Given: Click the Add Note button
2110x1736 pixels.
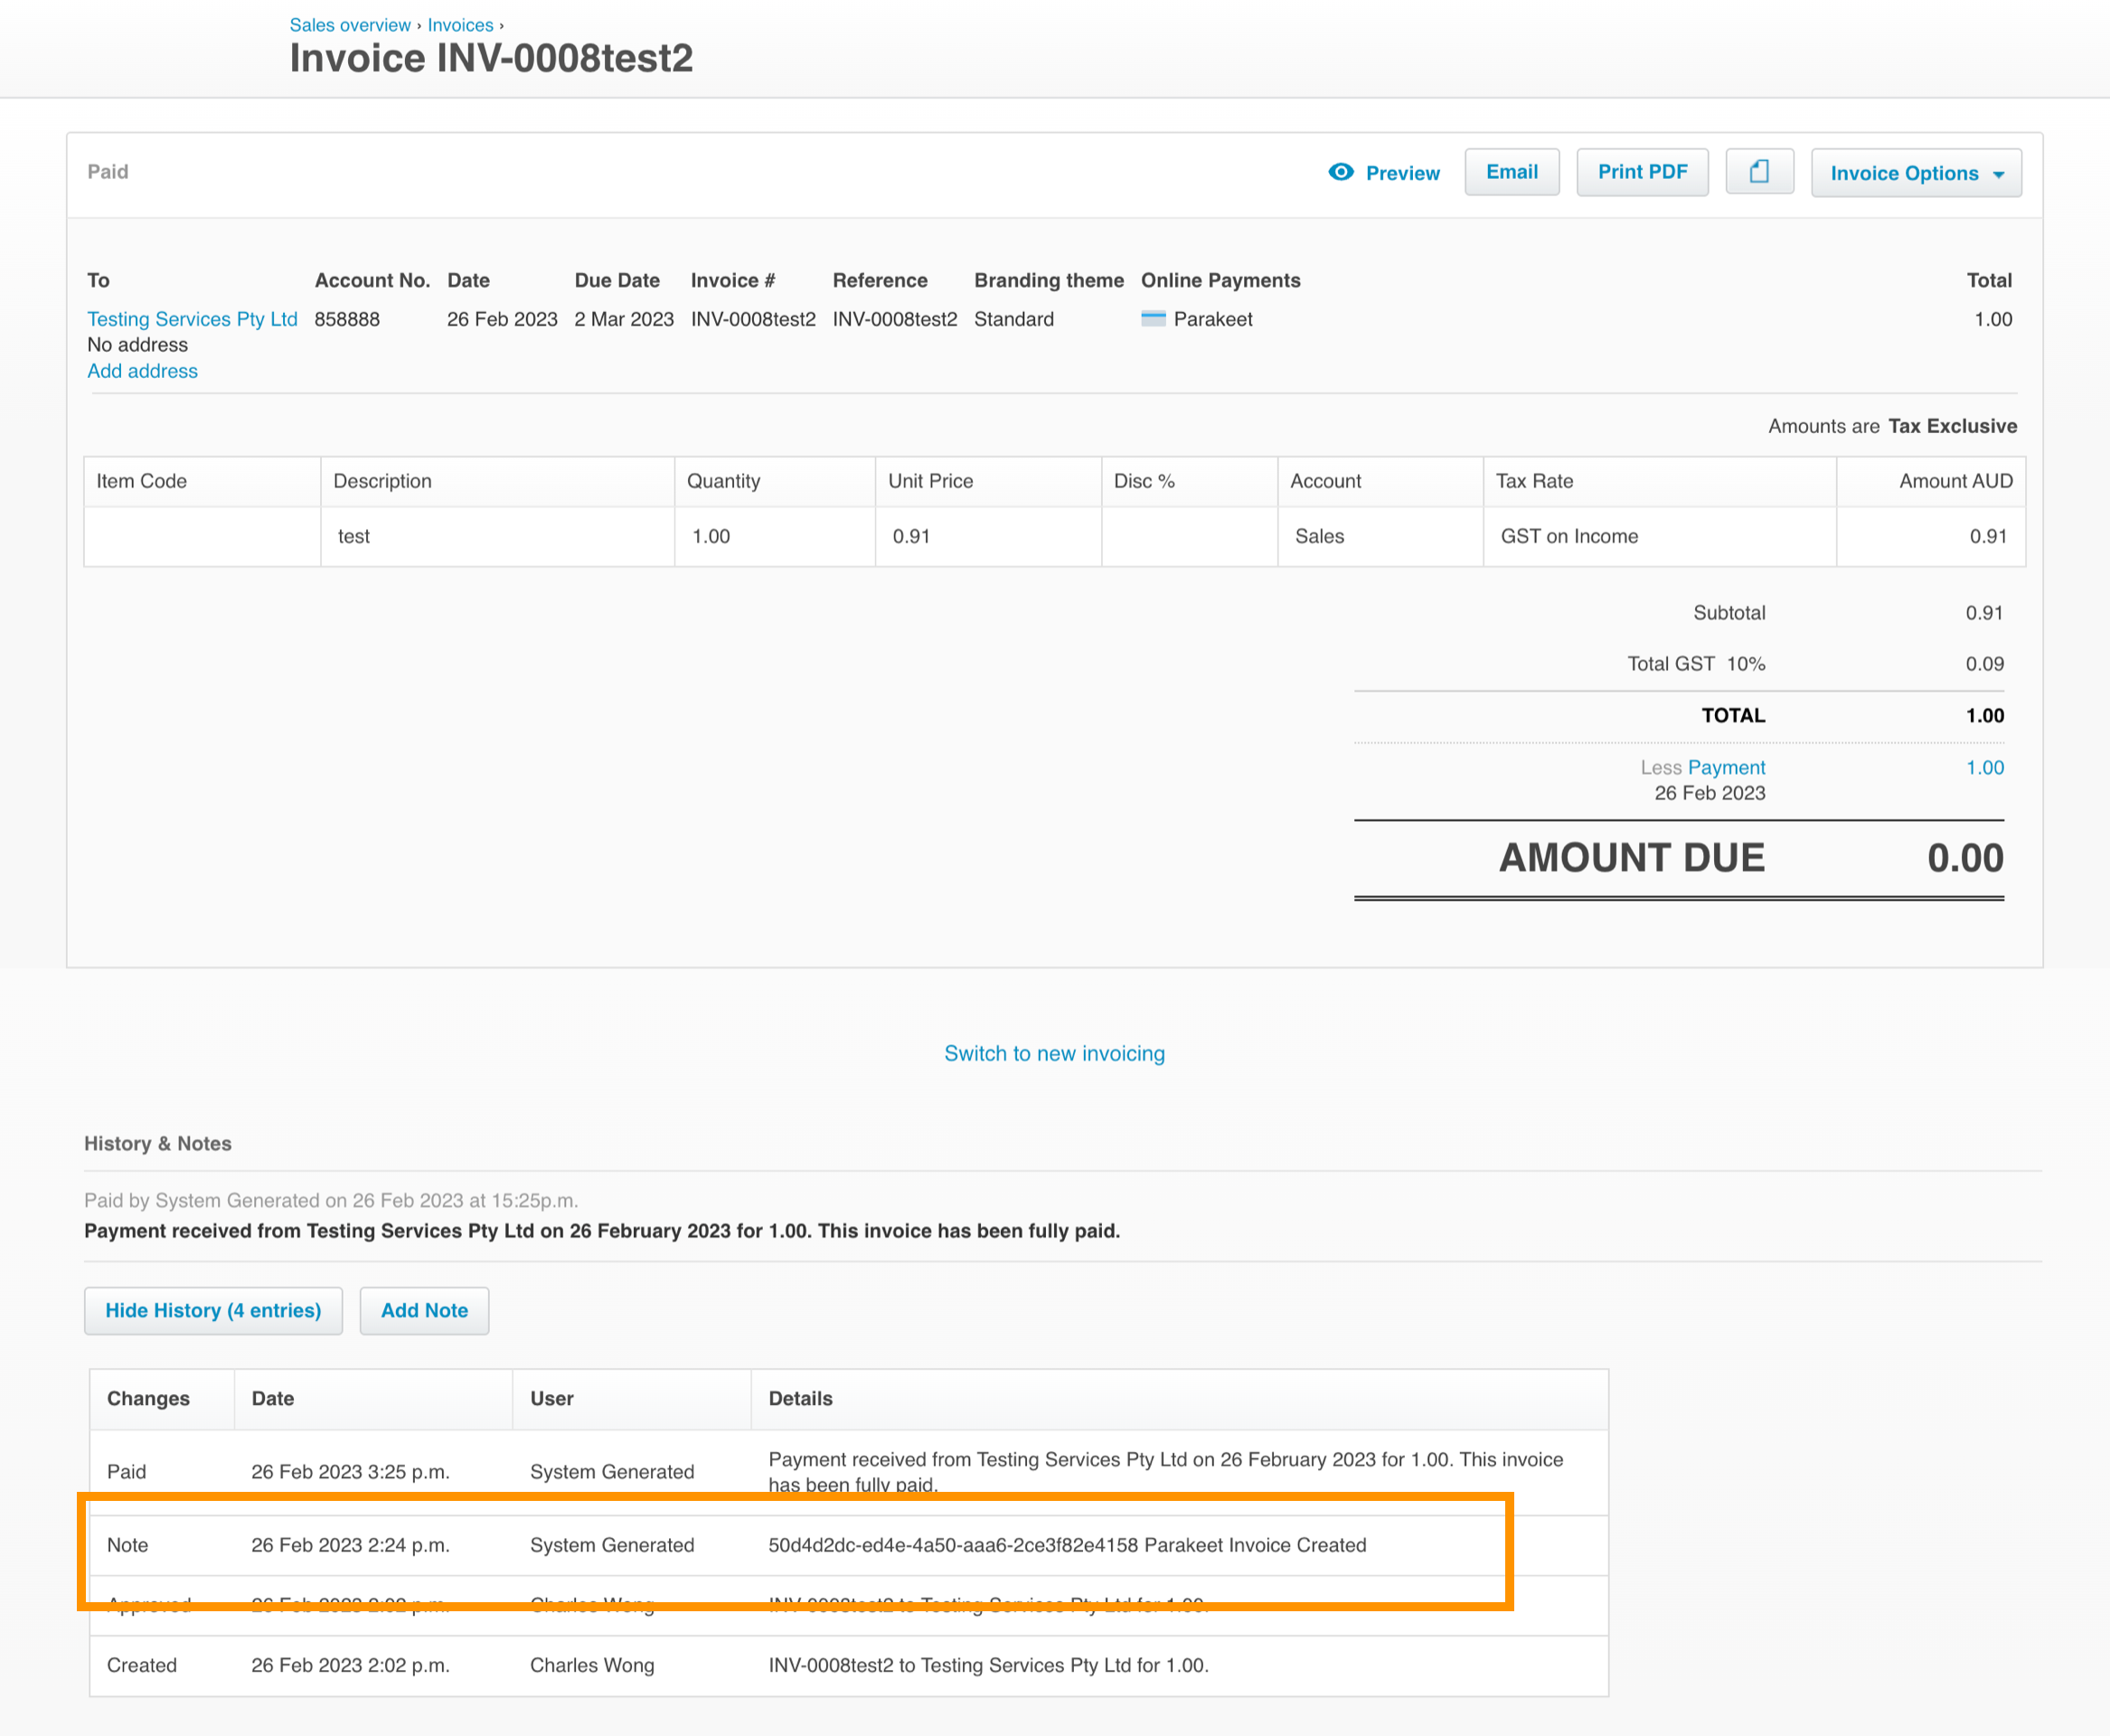Looking at the screenshot, I should [424, 1310].
